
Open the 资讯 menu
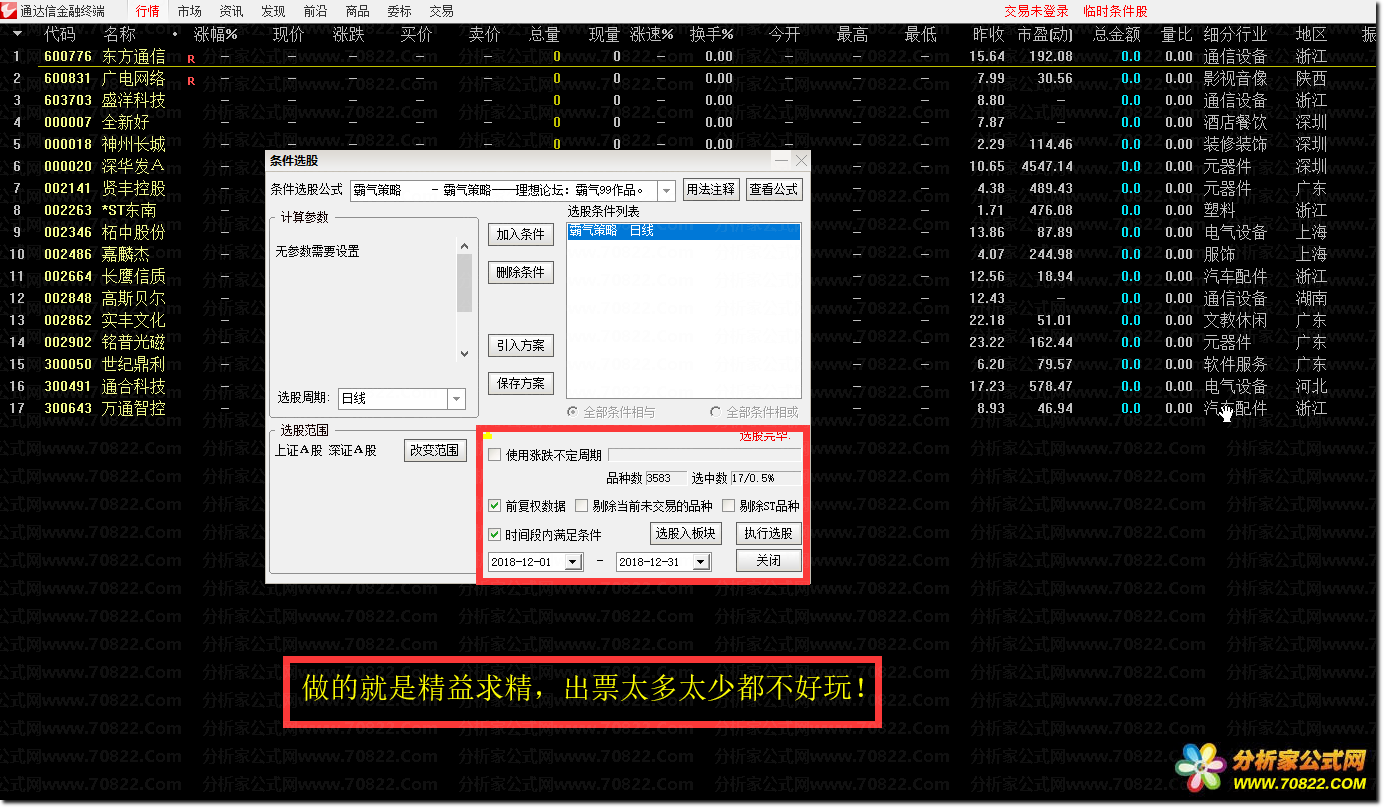point(231,11)
